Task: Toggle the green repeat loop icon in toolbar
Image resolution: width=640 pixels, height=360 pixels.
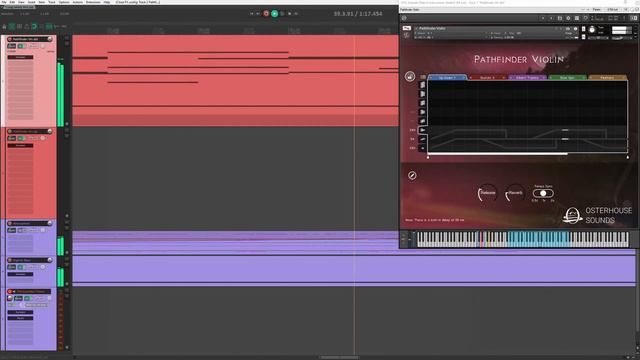Action: click(34, 27)
